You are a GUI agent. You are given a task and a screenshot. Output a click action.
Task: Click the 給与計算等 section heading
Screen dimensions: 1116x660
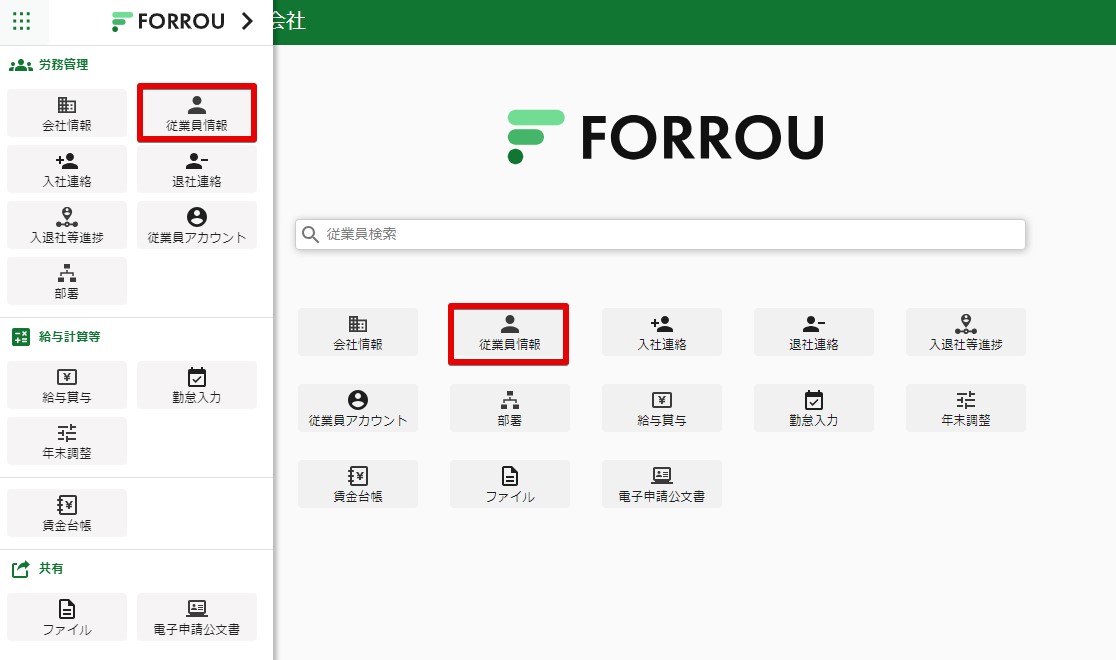tap(69, 337)
